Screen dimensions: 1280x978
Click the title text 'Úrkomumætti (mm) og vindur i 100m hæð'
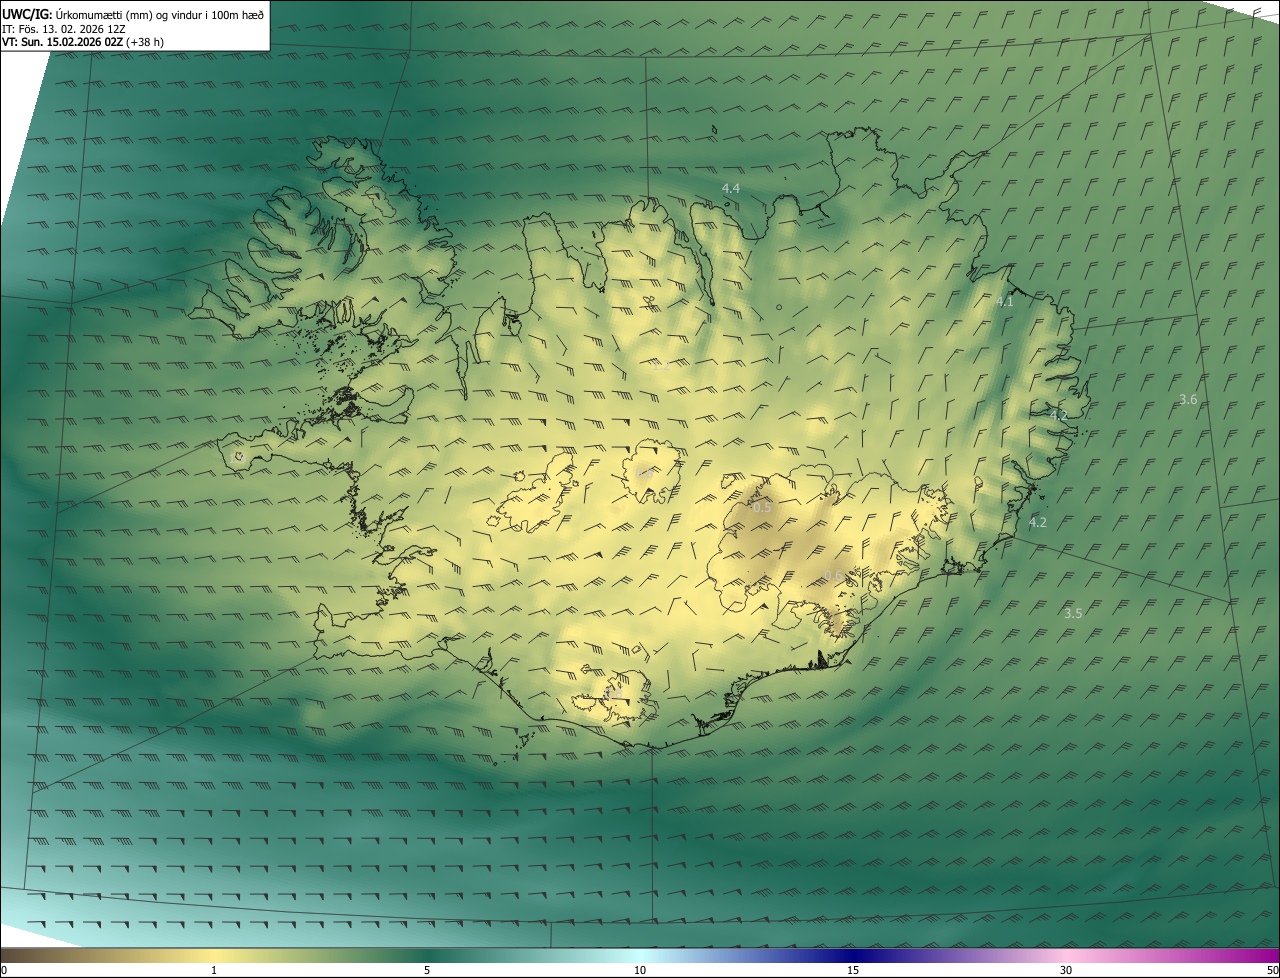(x=160, y=14)
